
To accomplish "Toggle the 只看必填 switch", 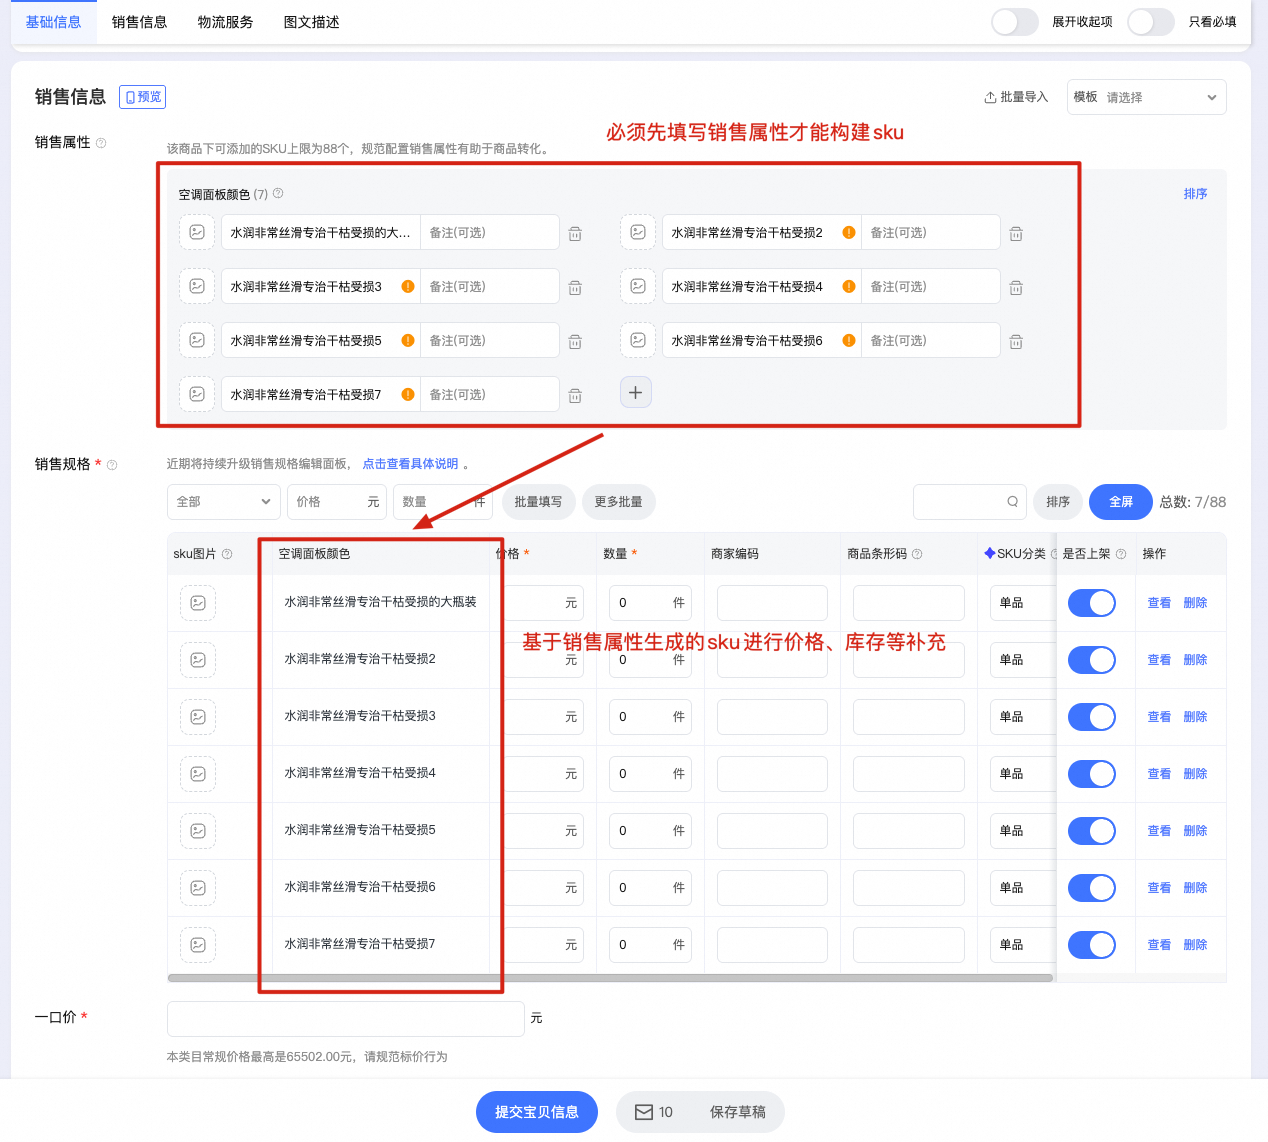I will point(1151,22).
